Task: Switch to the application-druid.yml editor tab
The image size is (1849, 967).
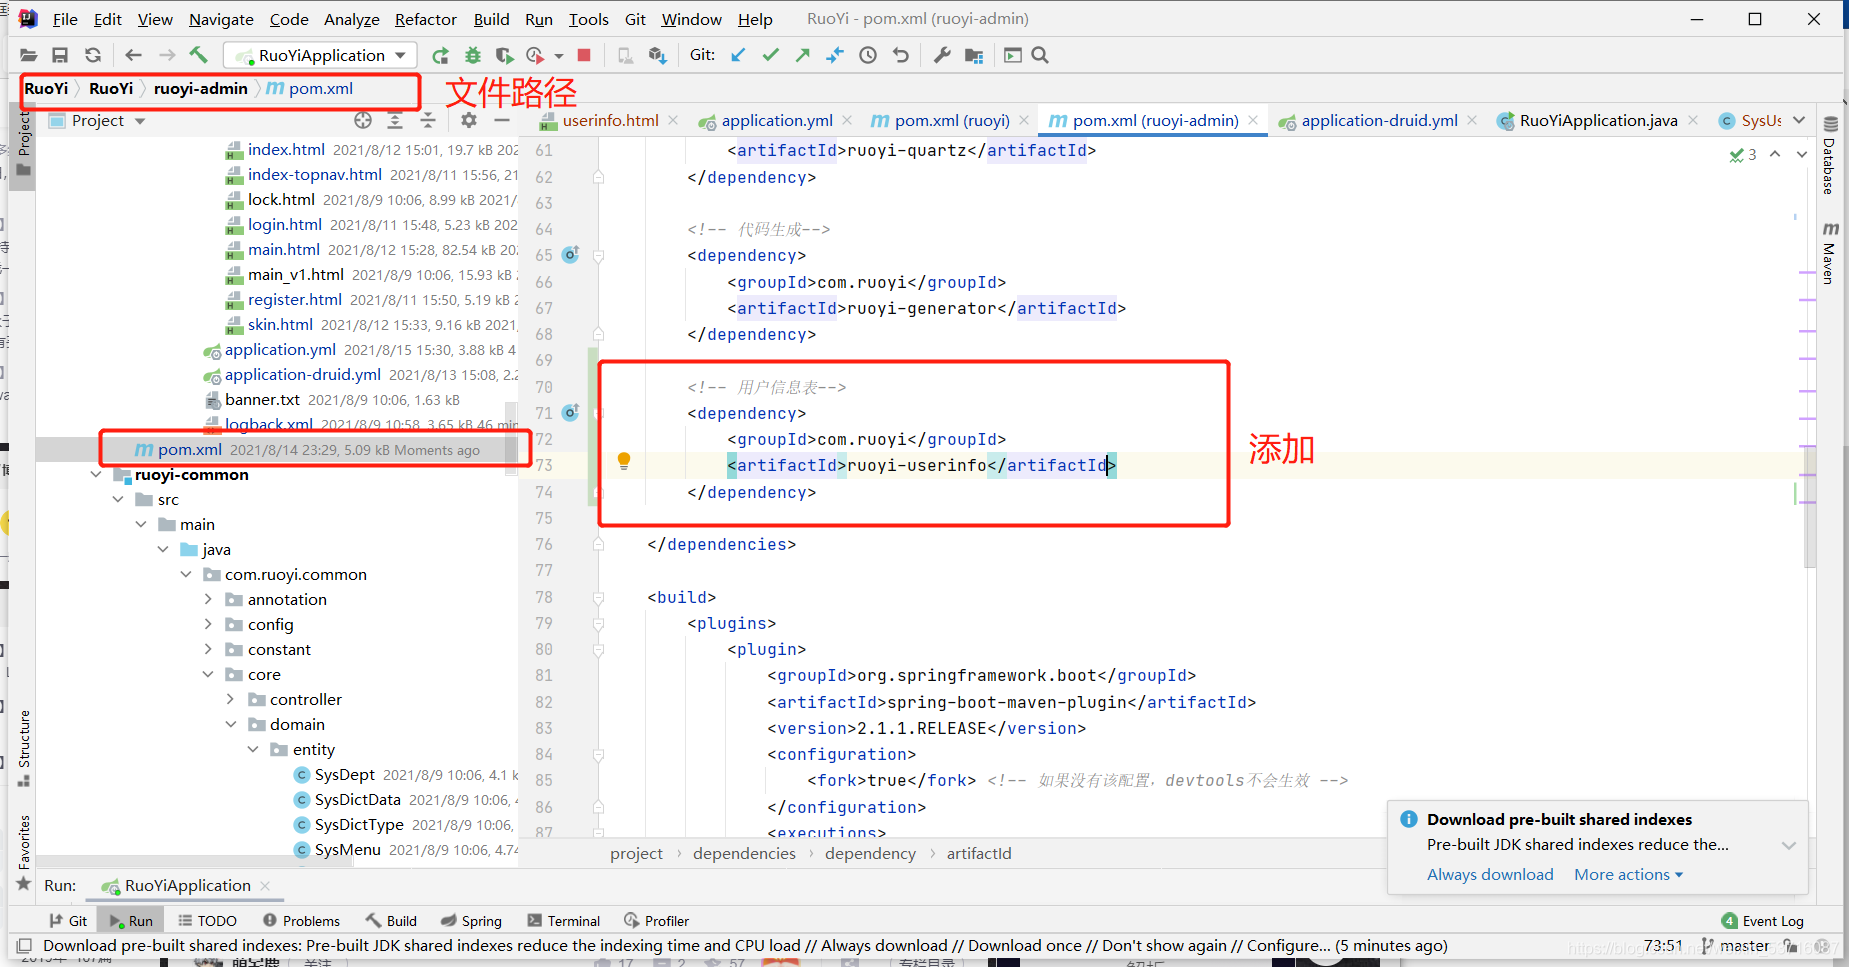Action: tap(1379, 120)
